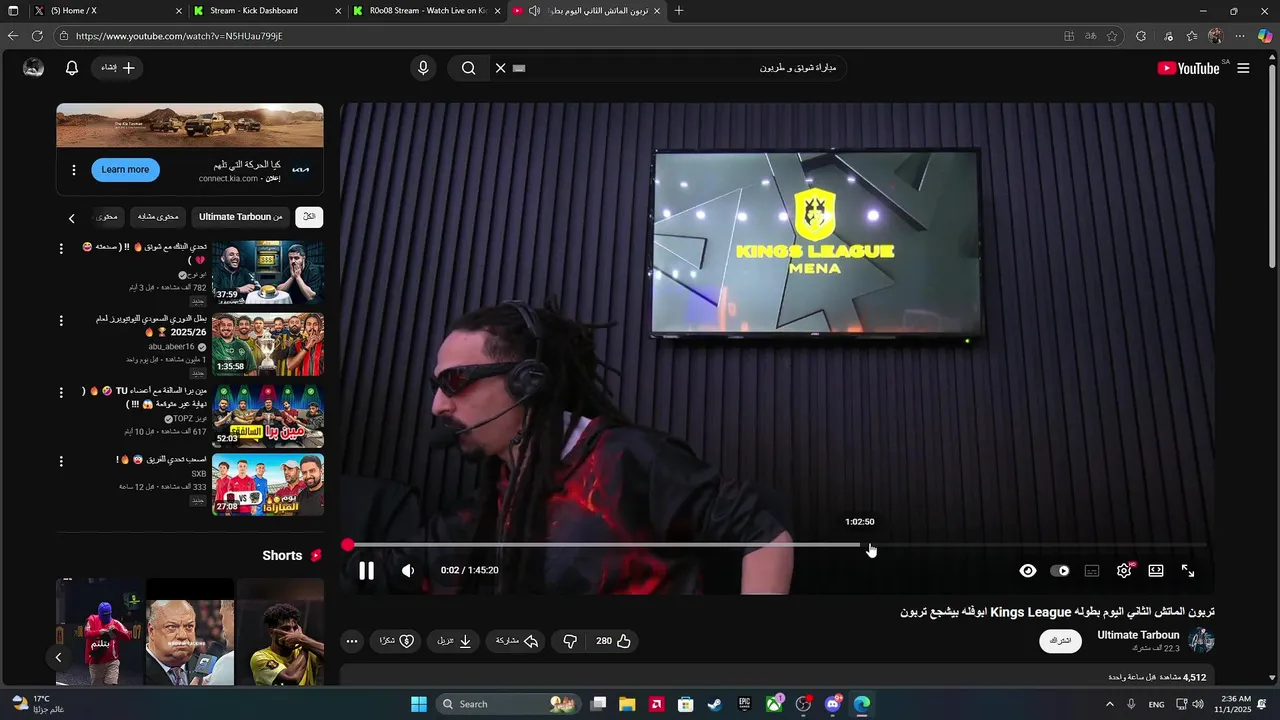
Task: Open the Windows Start menu
Action: click(419, 704)
